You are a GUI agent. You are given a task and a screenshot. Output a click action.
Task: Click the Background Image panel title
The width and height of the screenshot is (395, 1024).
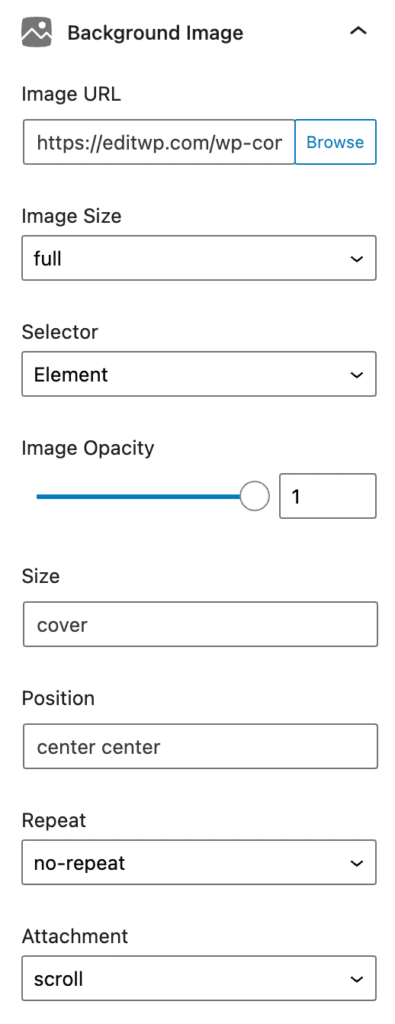tap(155, 33)
